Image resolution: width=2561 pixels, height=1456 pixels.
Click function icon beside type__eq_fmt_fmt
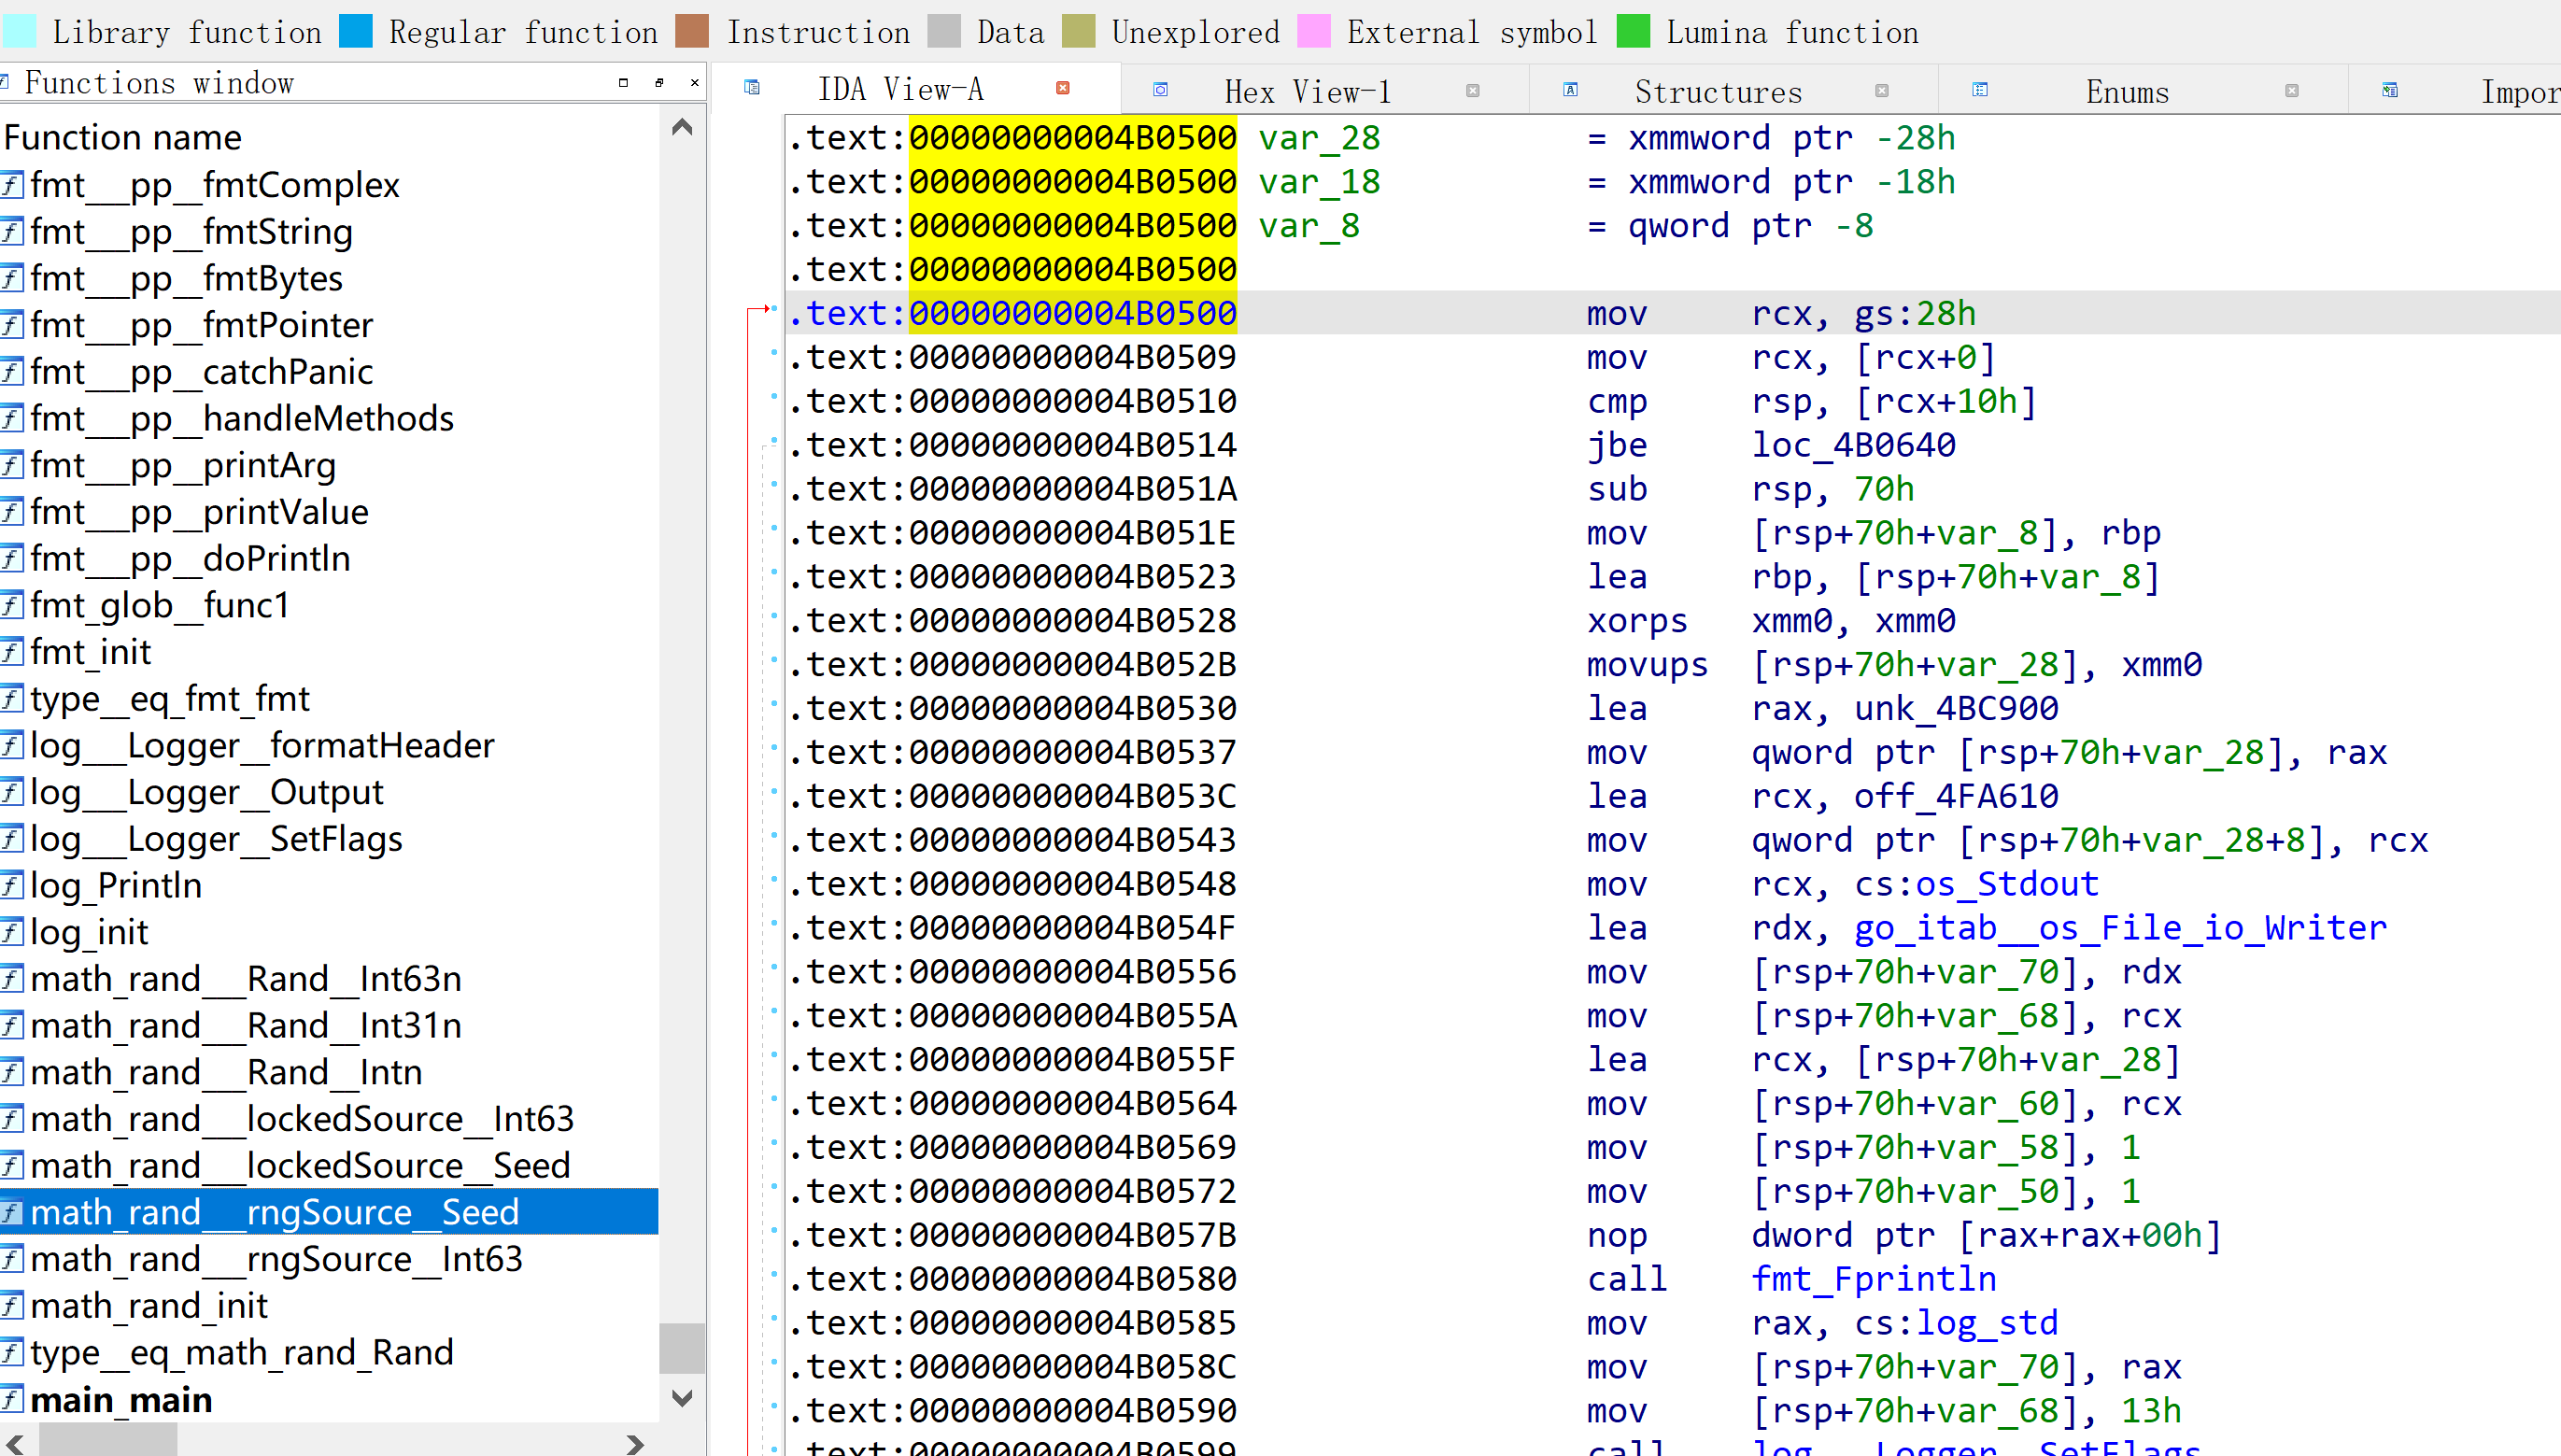coord(12,698)
